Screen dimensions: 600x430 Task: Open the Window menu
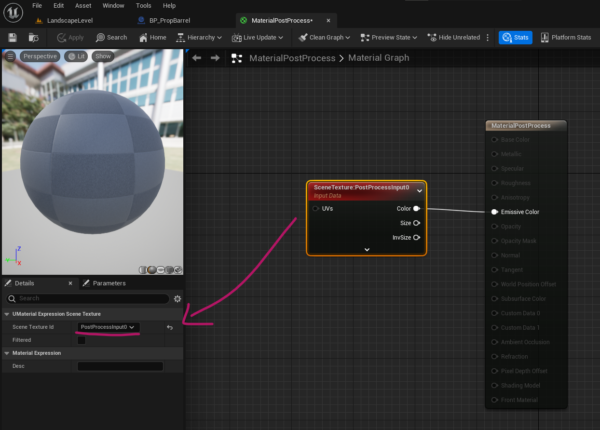[113, 6]
